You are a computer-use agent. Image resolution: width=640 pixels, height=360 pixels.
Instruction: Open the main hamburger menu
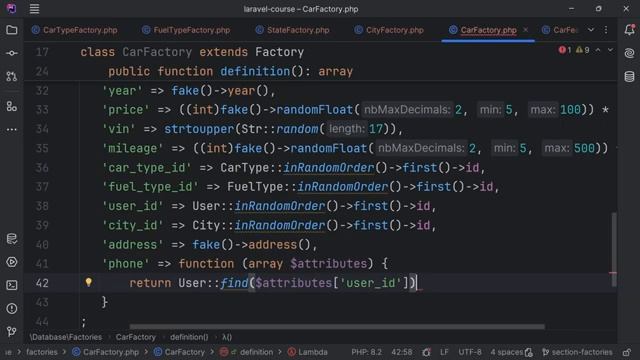(34, 9)
